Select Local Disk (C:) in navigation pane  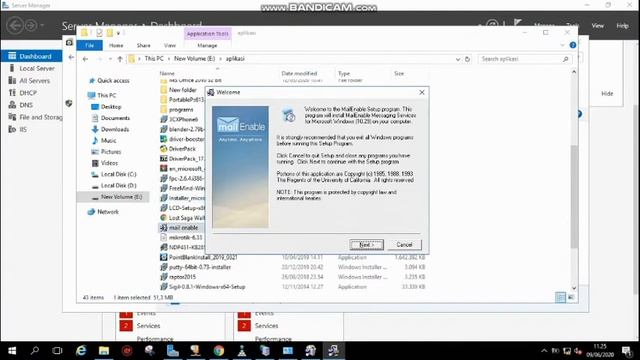click(118, 174)
